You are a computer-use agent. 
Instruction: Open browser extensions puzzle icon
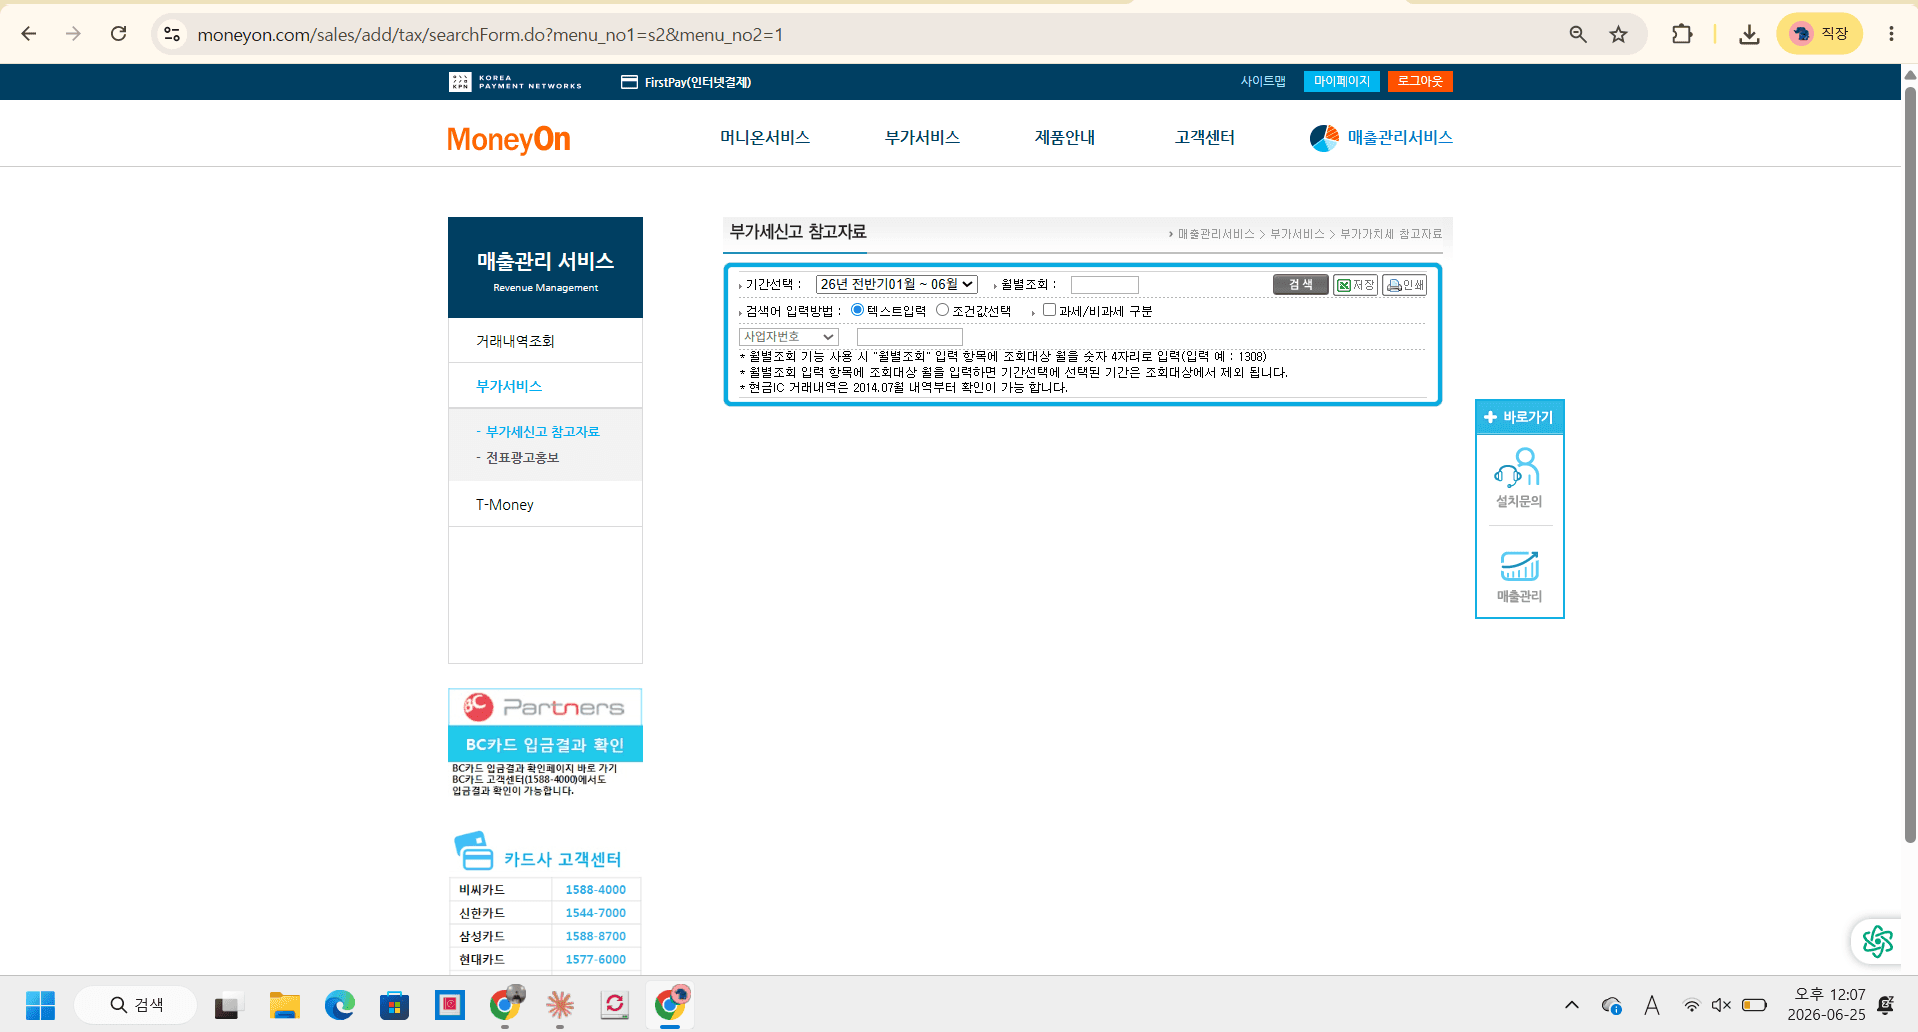pyautogui.click(x=1682, y=34)
